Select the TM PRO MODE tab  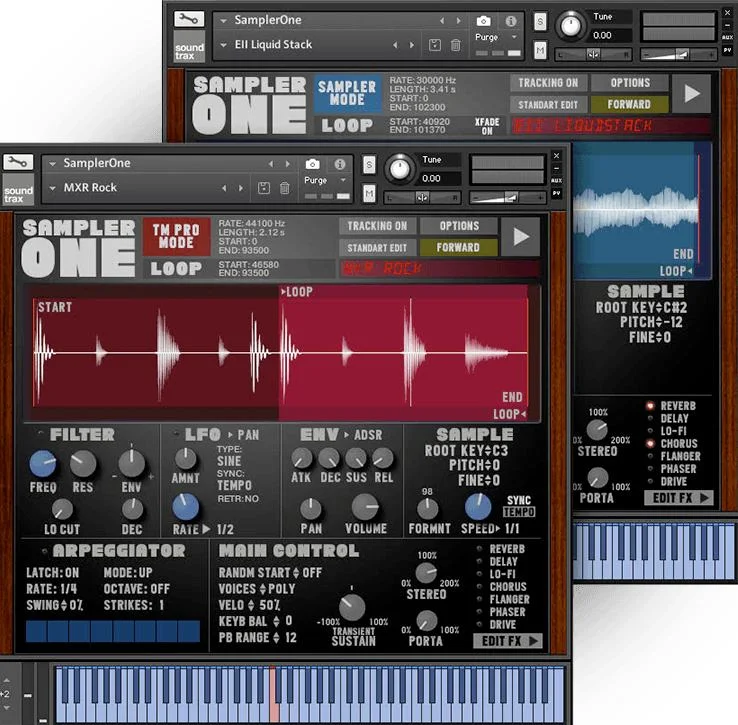[x=176, y=236]
